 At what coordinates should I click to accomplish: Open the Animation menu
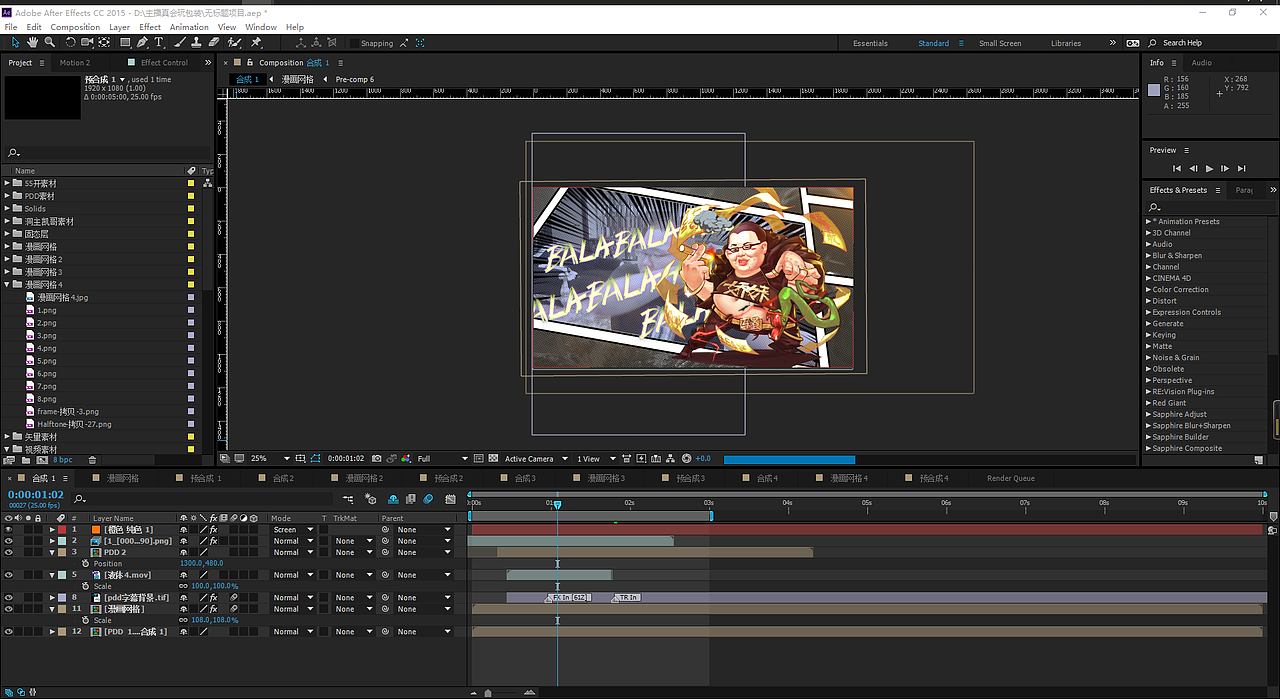click(189, 27)
